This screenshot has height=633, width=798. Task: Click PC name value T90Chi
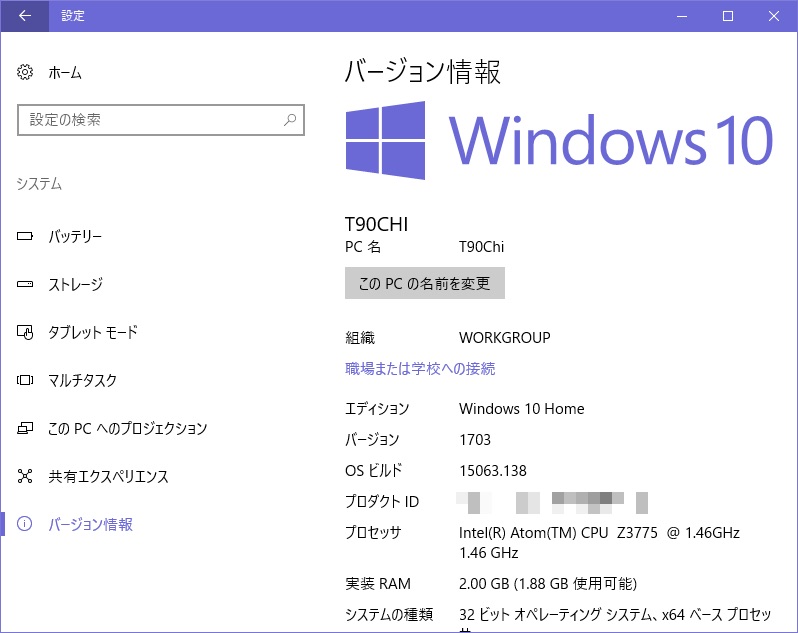pyautogui.click(x=481, y=247)
